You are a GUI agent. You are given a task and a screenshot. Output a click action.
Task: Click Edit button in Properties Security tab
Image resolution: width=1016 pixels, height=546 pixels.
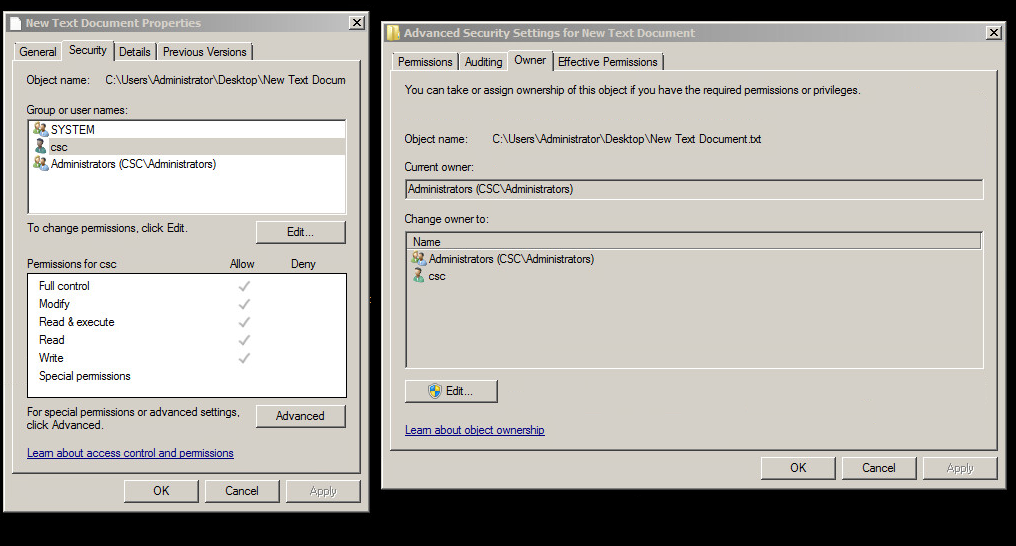(301, 232)
